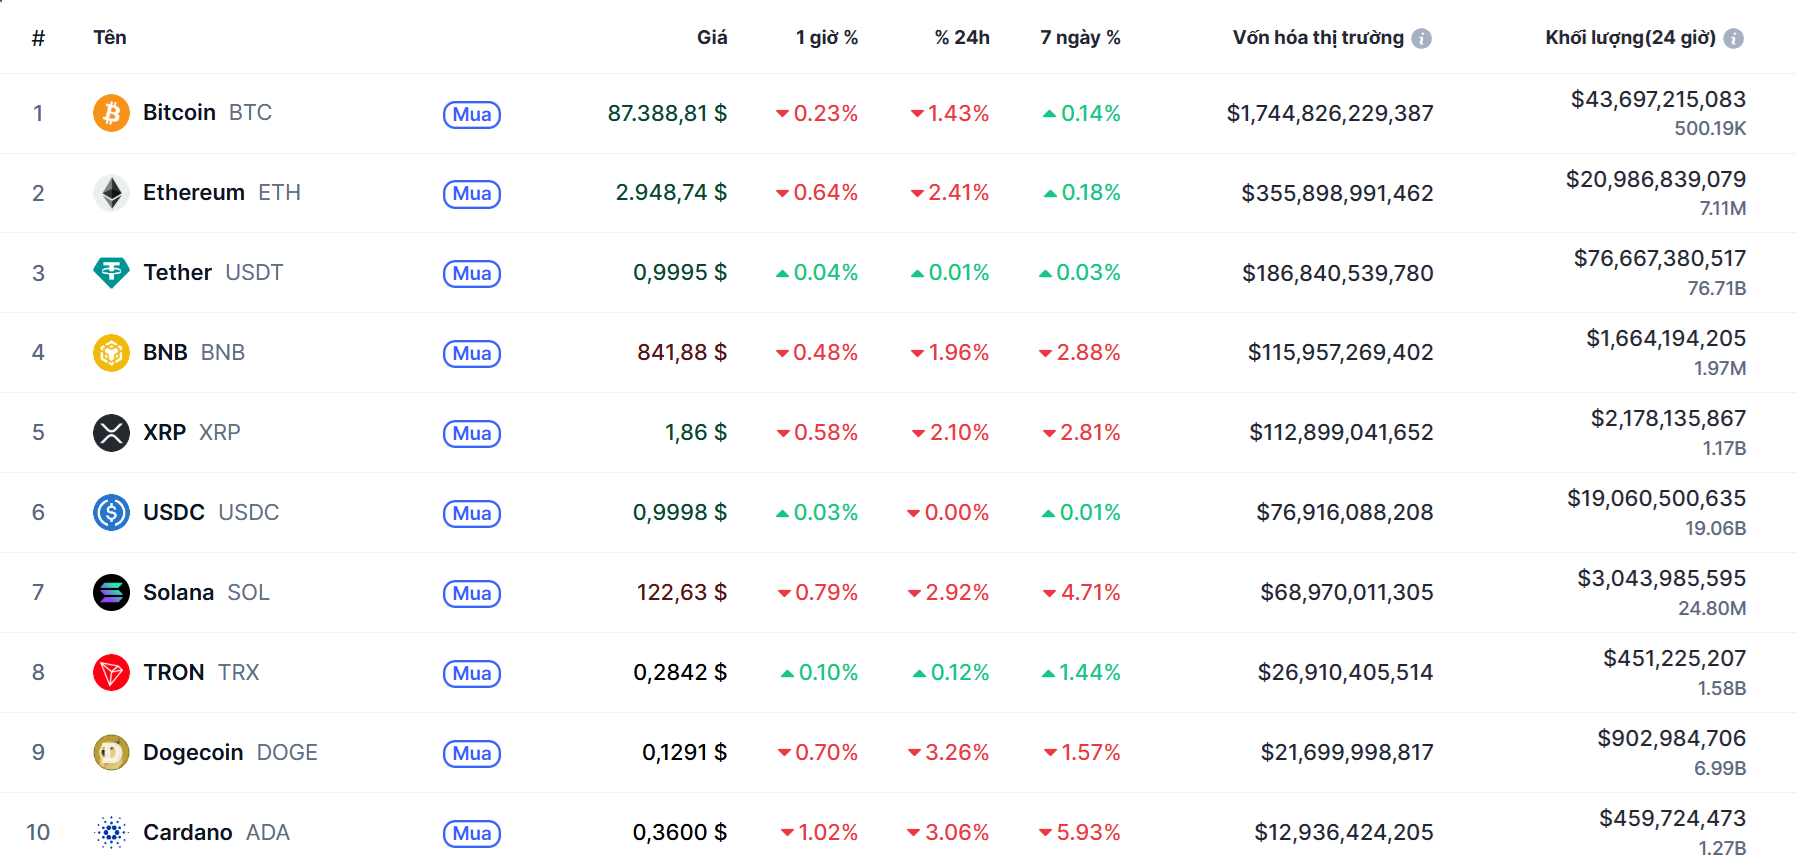Viewport: 1796px width, 861px height.
Task: Click XRP price 1,86 $
Action: (696, 432)
